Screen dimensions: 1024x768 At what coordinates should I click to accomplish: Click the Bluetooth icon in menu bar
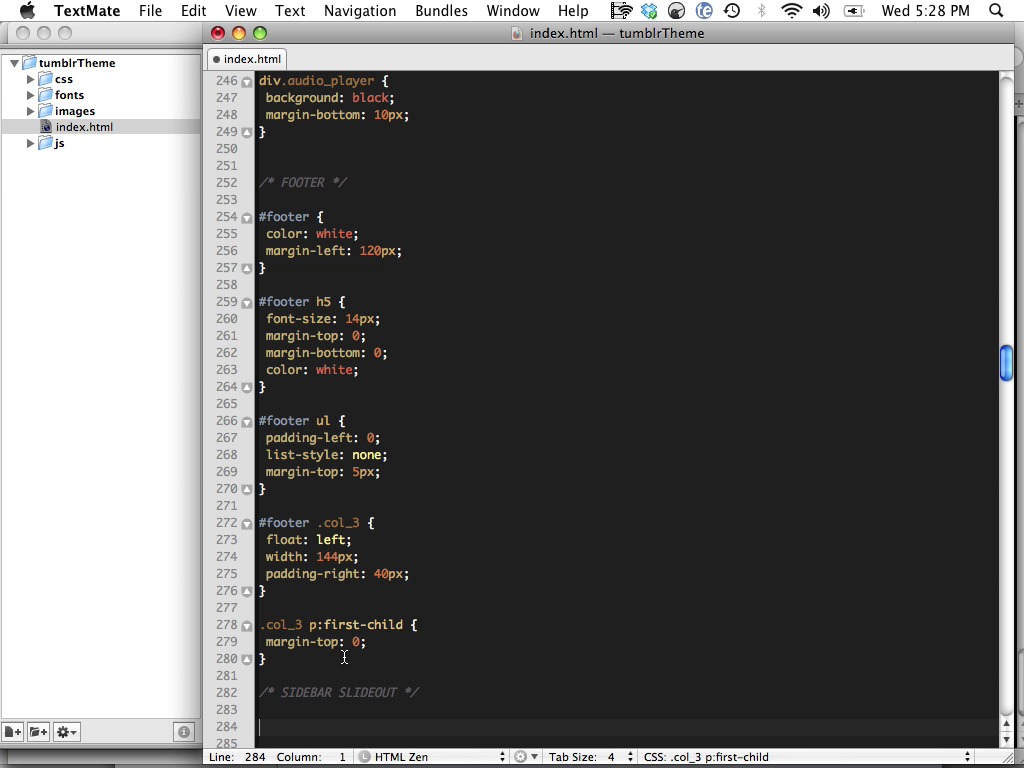click(x=761, y=10)
